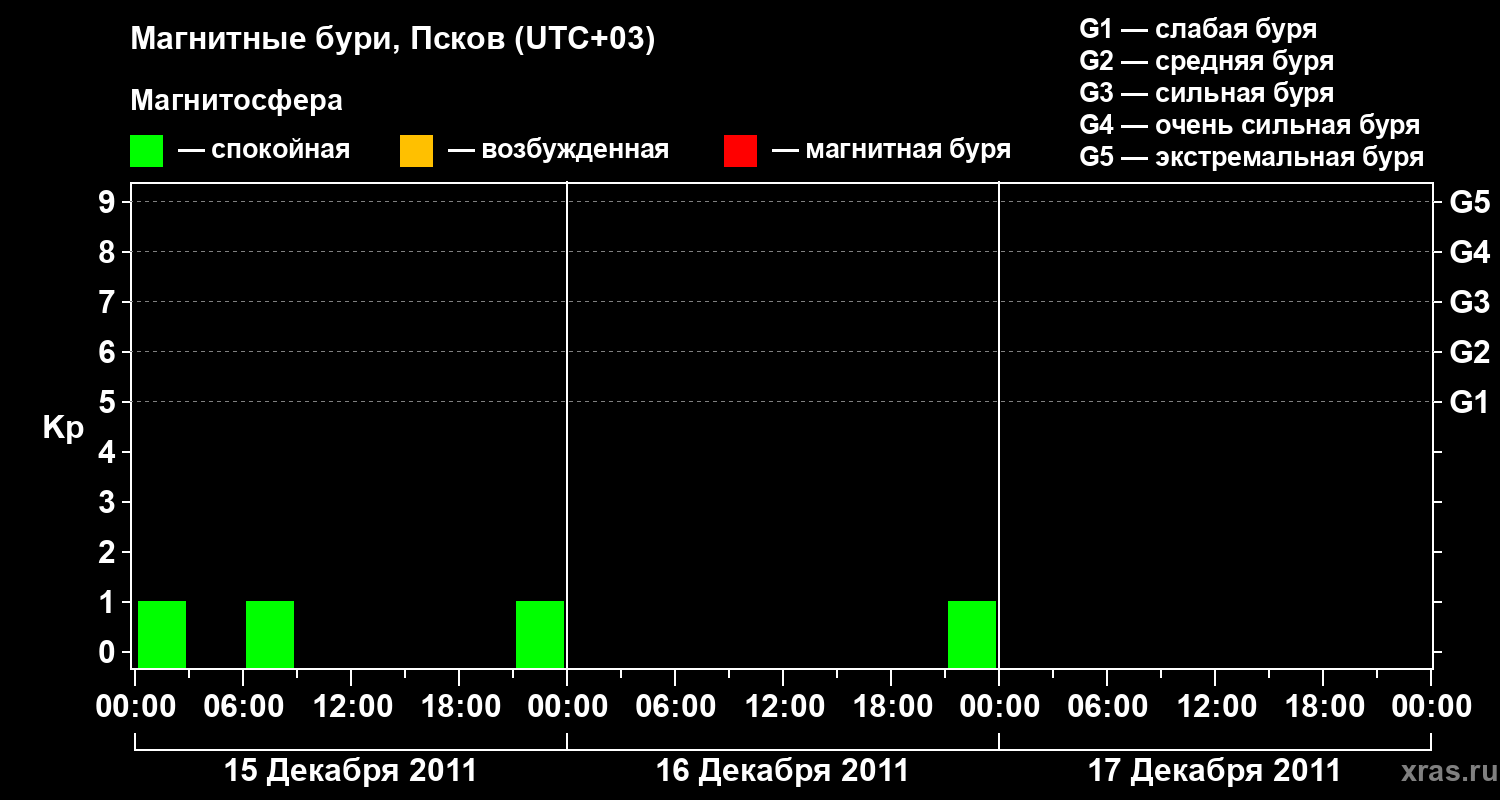Click the green bar at 06:00–09:00 on 15 December
Viewport: 1500px width, 800px height.
[270, 634]
